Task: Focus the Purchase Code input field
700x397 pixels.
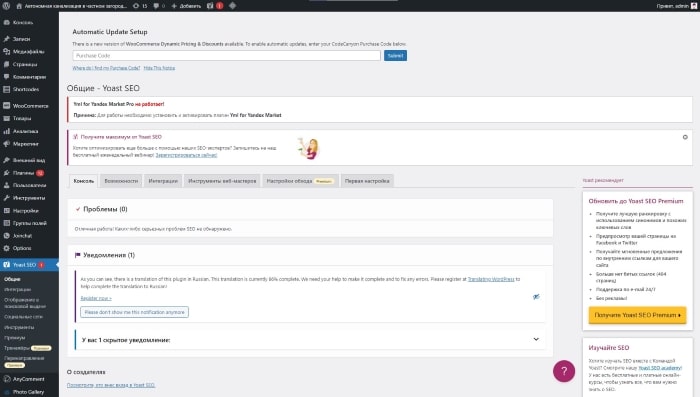Action: point(226,56)
